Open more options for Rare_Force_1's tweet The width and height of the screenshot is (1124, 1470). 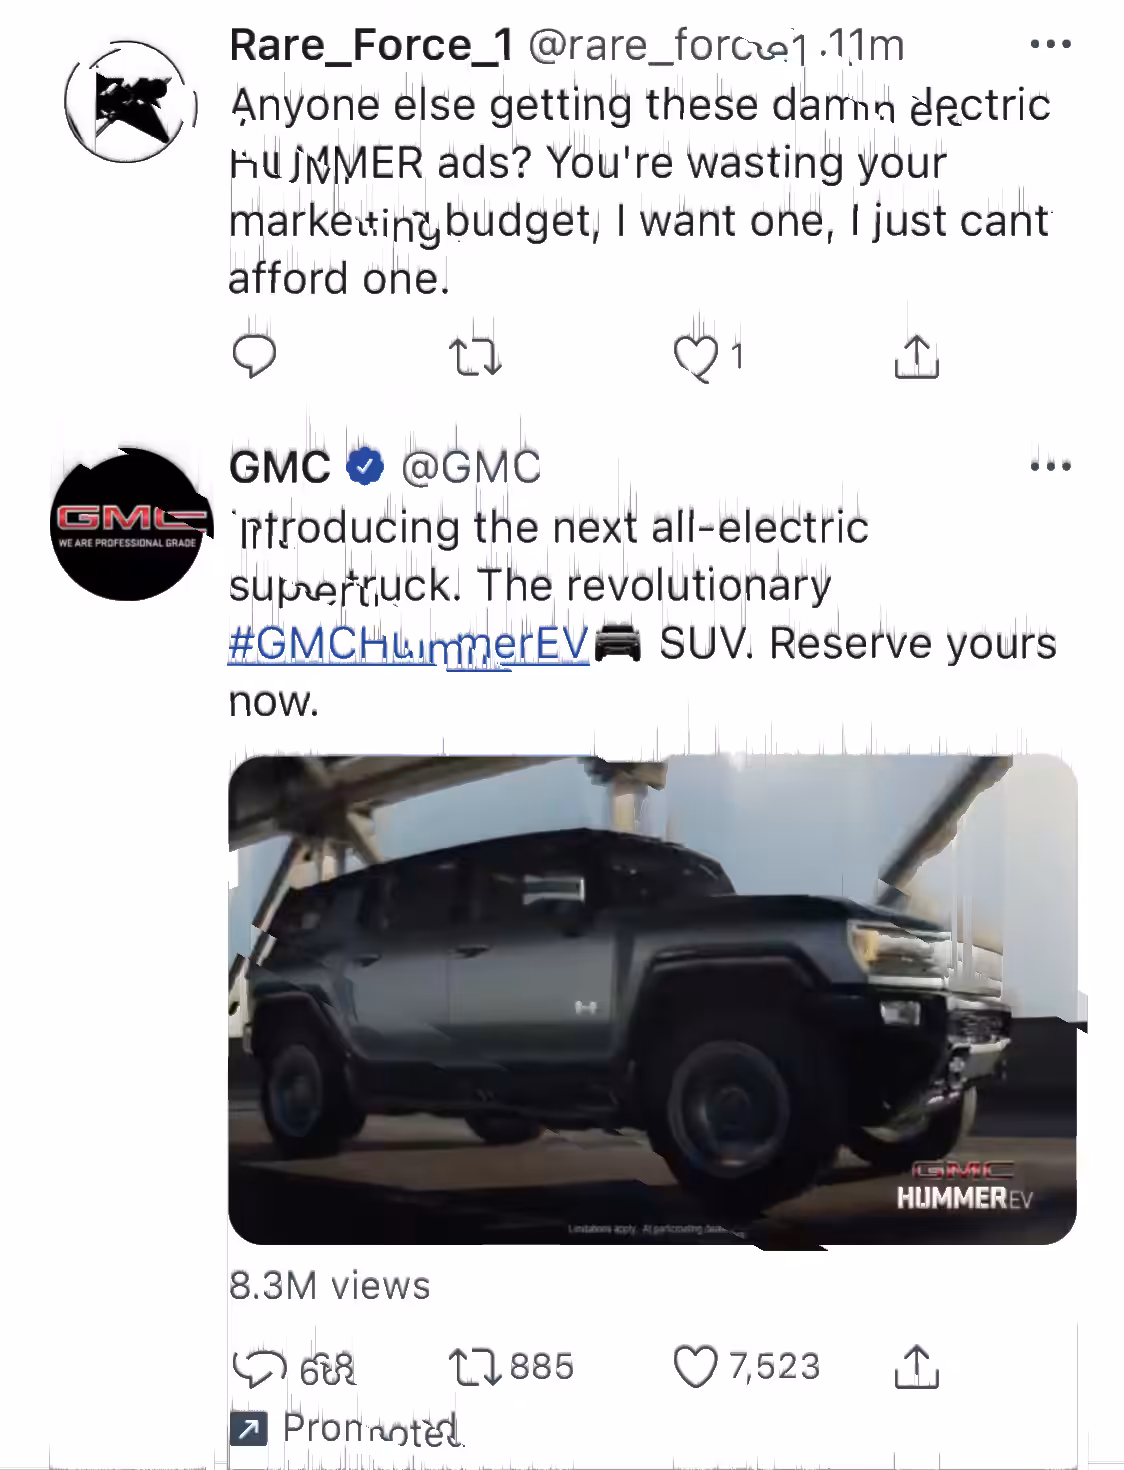1051,45
